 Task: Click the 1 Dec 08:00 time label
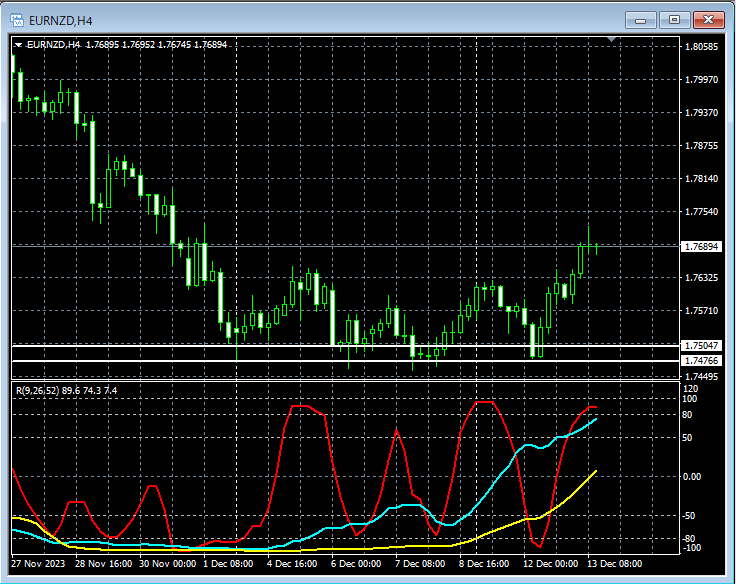tap(228, 564)
